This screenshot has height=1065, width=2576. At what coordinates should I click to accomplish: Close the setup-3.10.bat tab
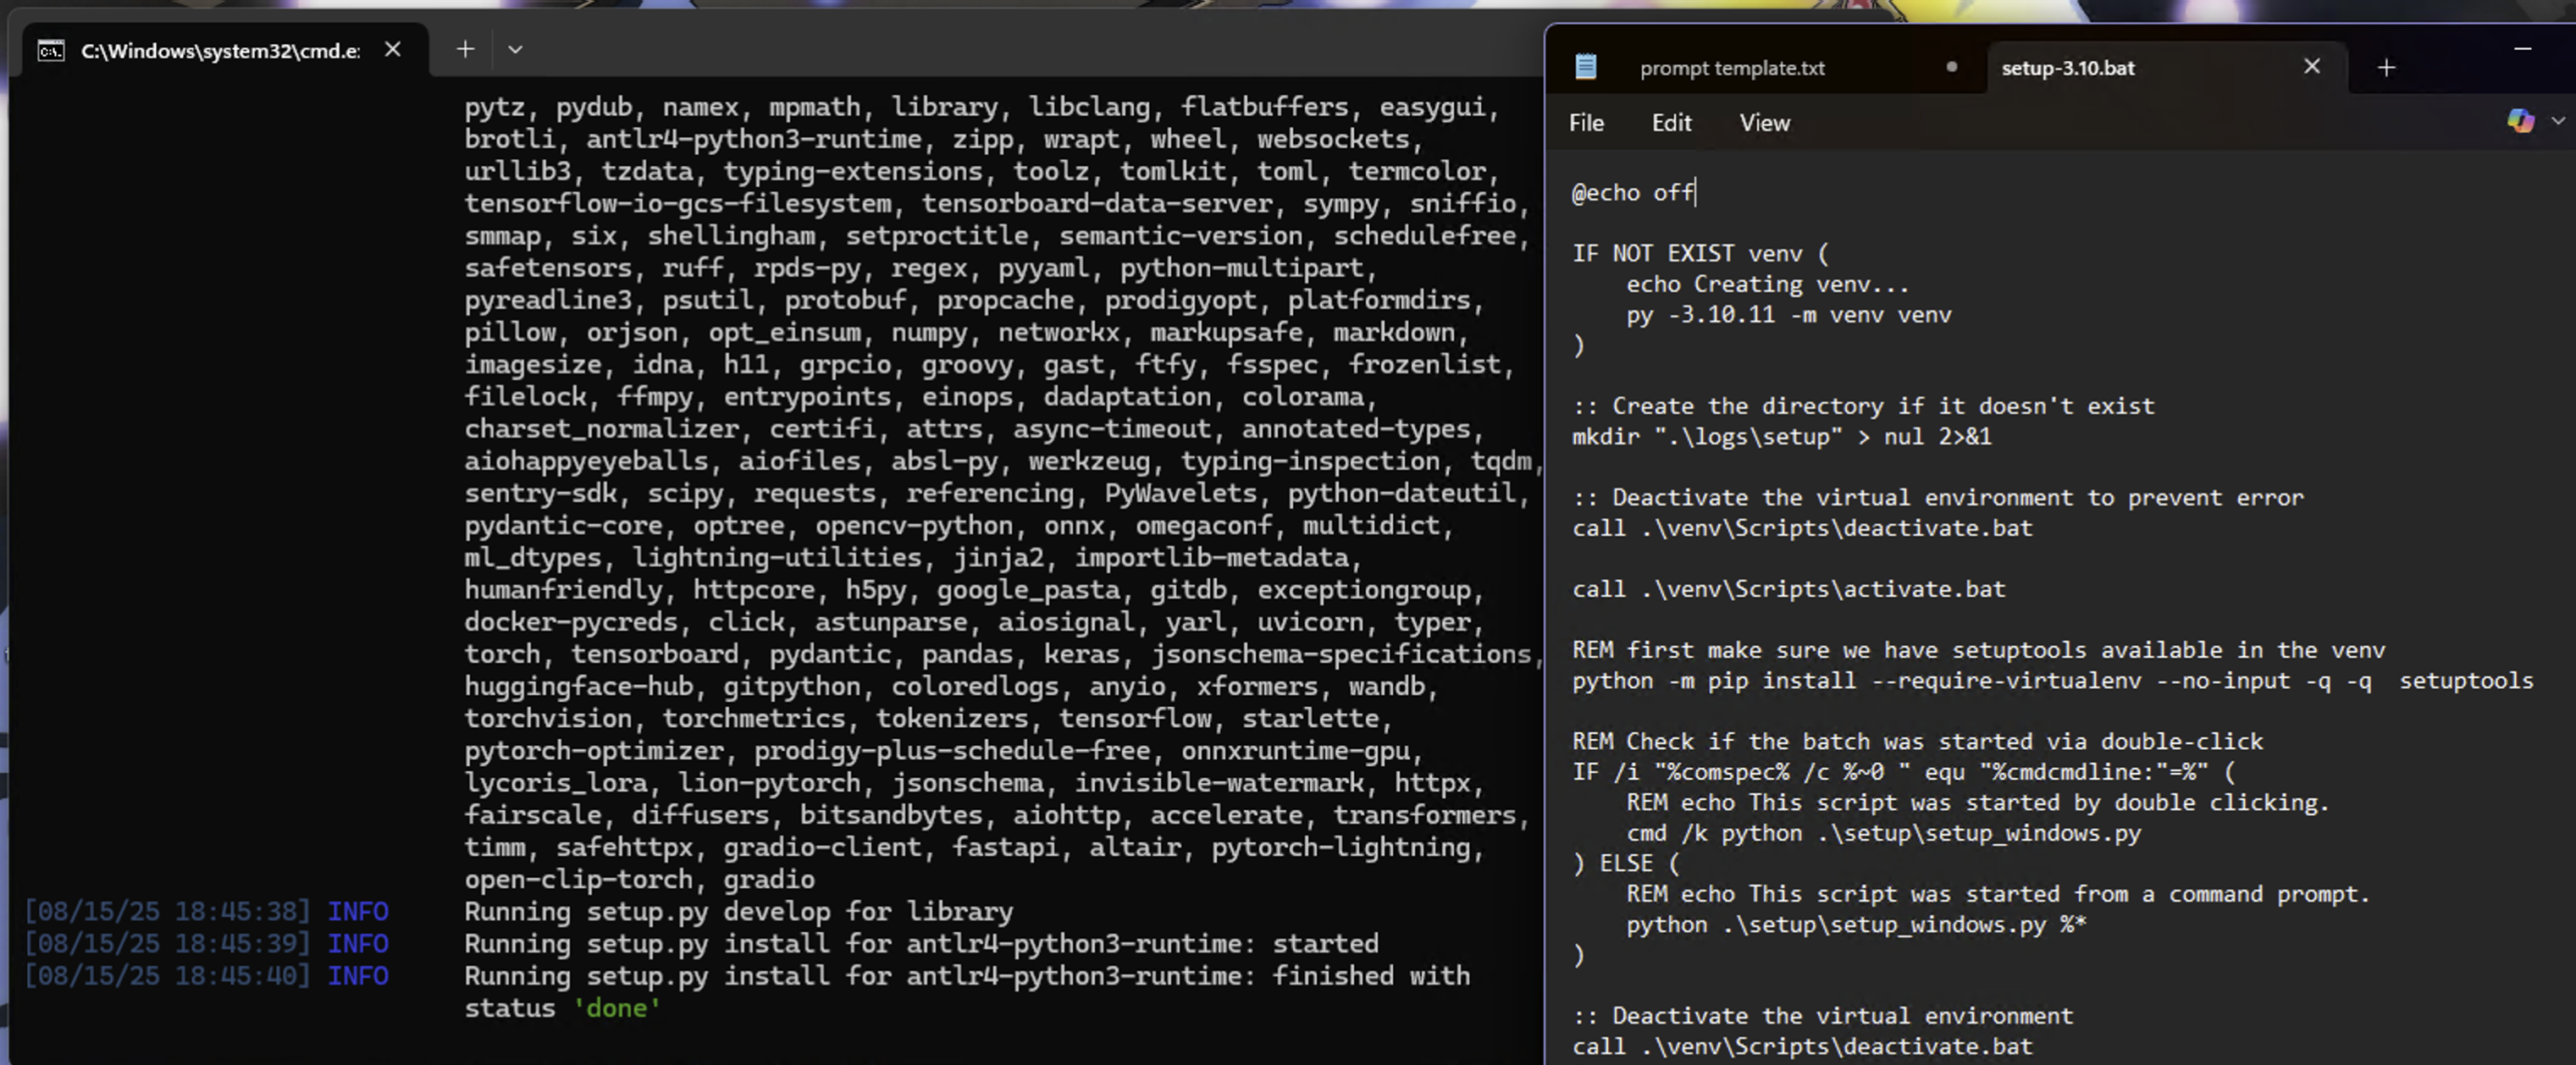point(2312,67)
